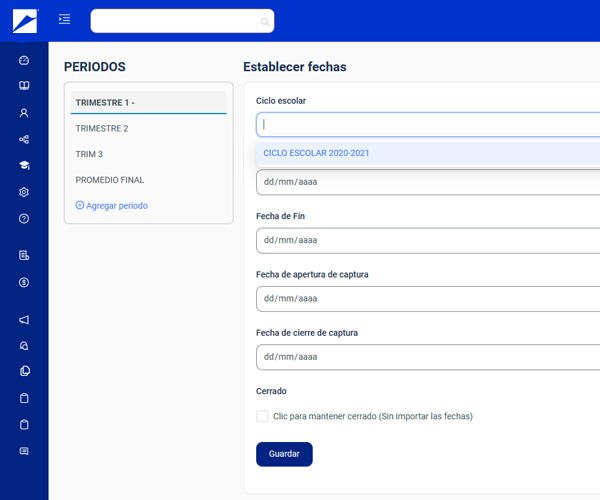Open the help question-mark sidebar icon
Image resolution: width=600 pixels, height=500 pixels.
pos(24,218)
